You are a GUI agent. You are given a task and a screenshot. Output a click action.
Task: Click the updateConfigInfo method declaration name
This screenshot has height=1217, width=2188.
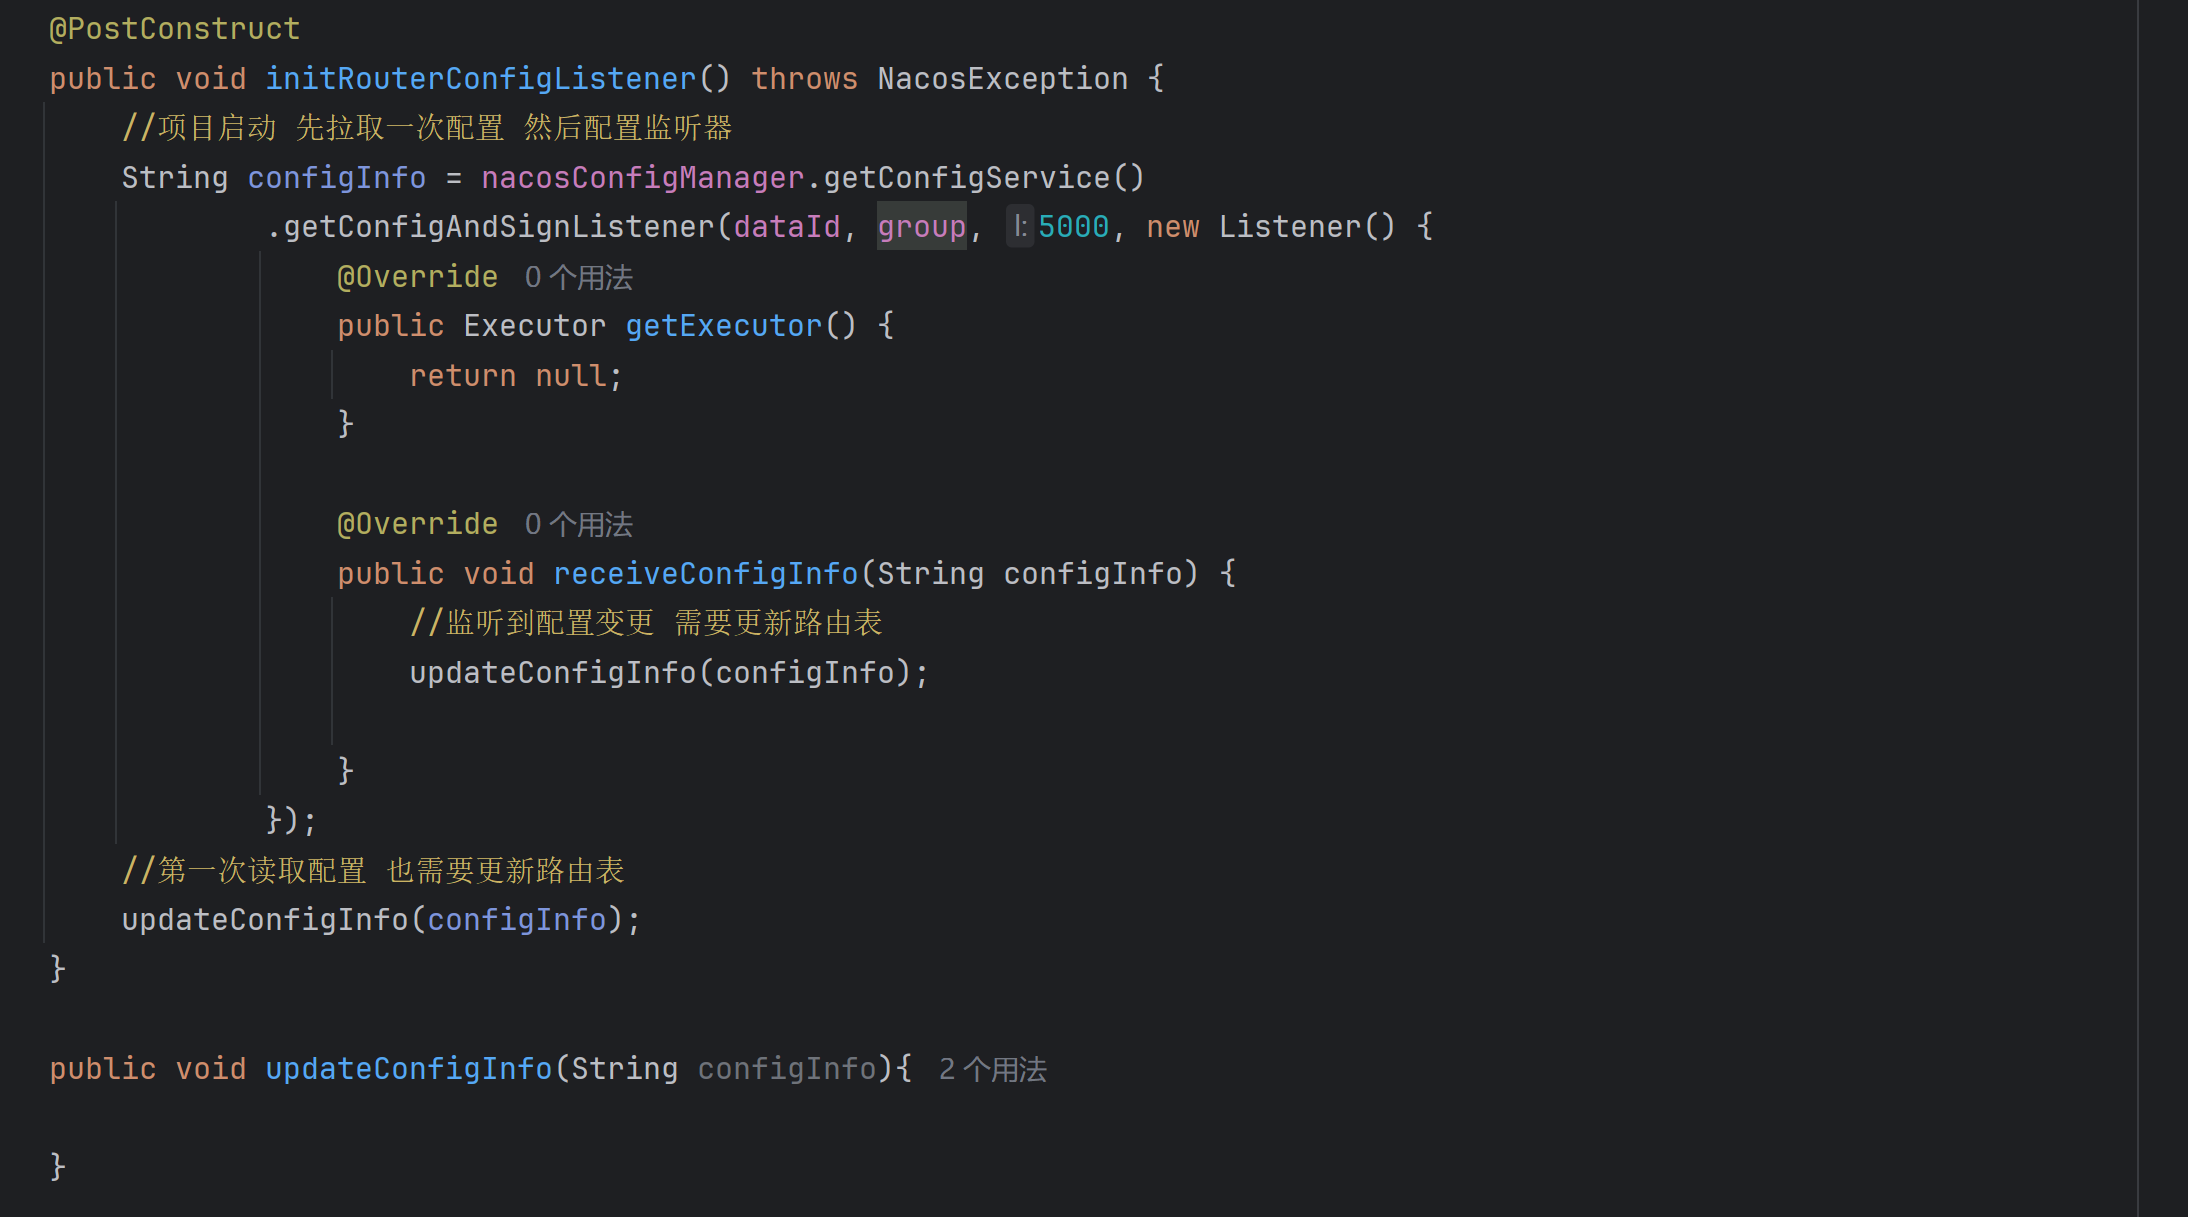point(408,1069)
